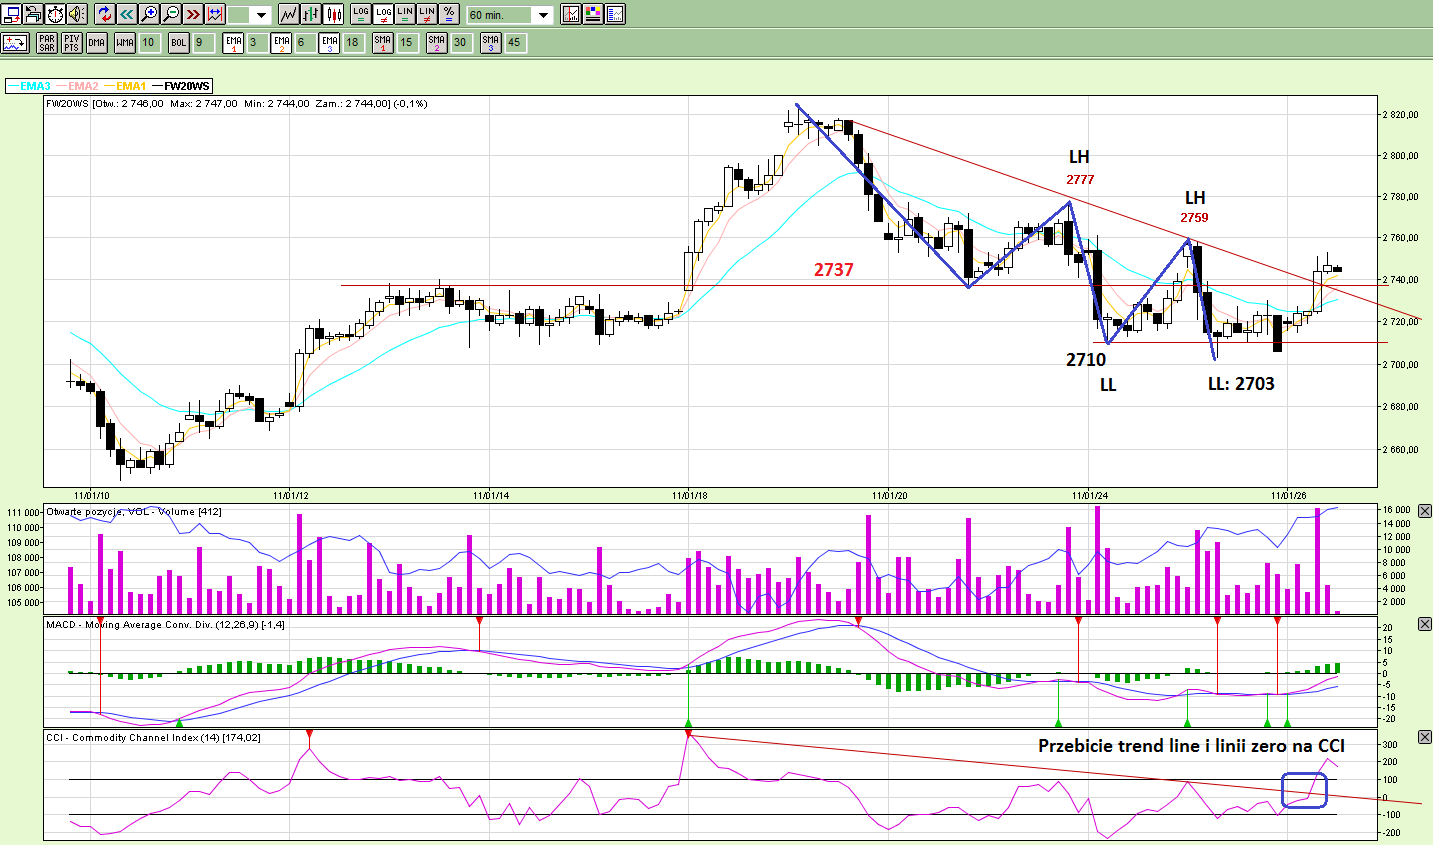
Task: Toggle the BOL Bollinger bands
Action: click(x=179, y=42)
